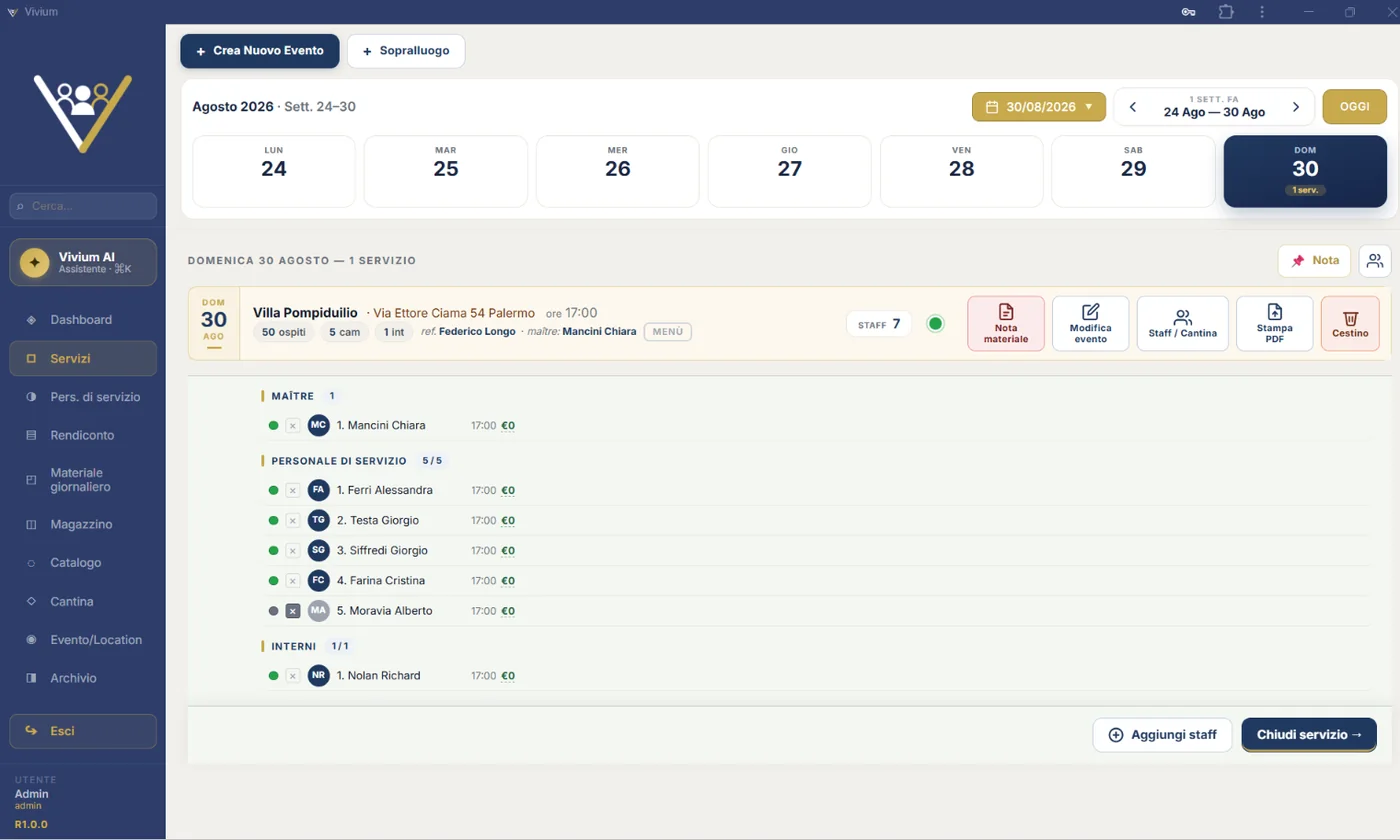Go to previous week with left chevron
Screen dimensions: 1400x840
click(1132, 107)
